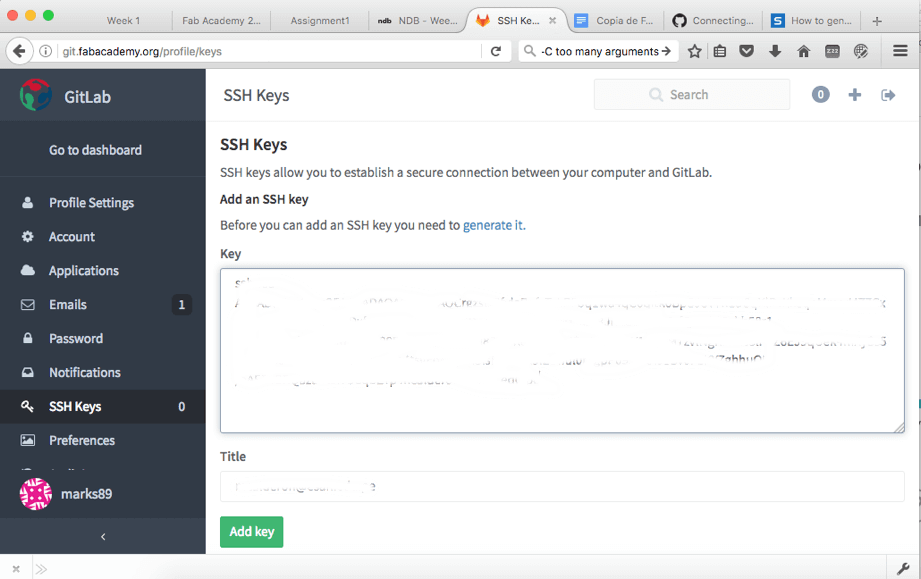Click inside the Key text area

click(x=562, y=351)
